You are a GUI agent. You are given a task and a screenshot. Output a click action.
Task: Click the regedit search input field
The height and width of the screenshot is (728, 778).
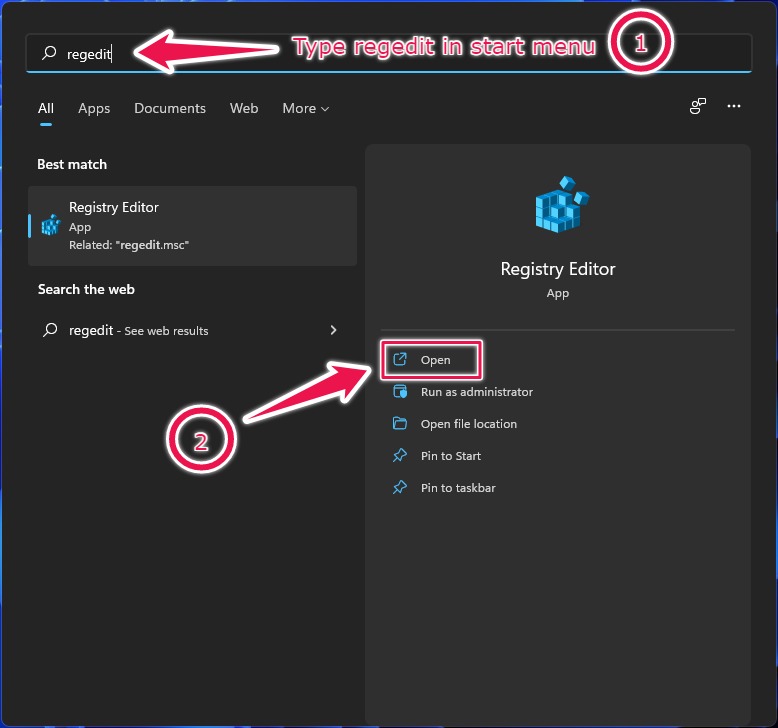pyautogui.click(x=389, y=53)
